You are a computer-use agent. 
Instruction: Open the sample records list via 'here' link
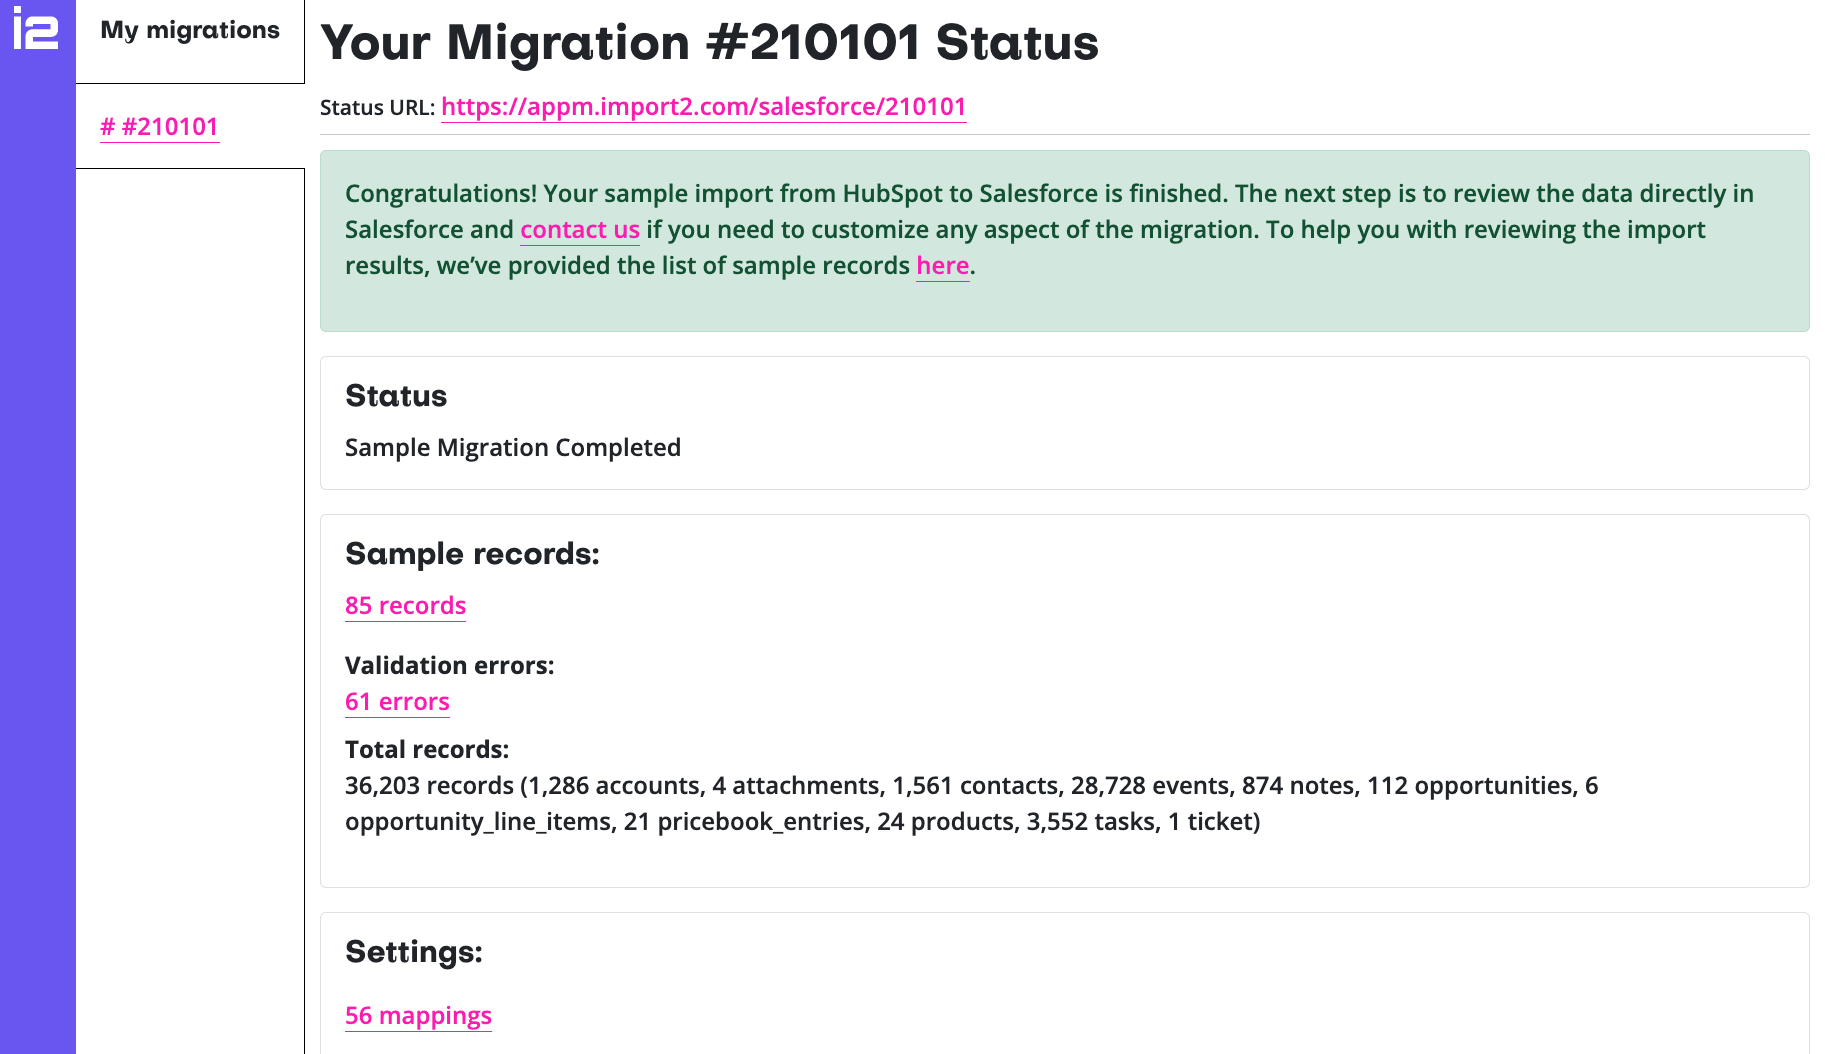(942, 265)
